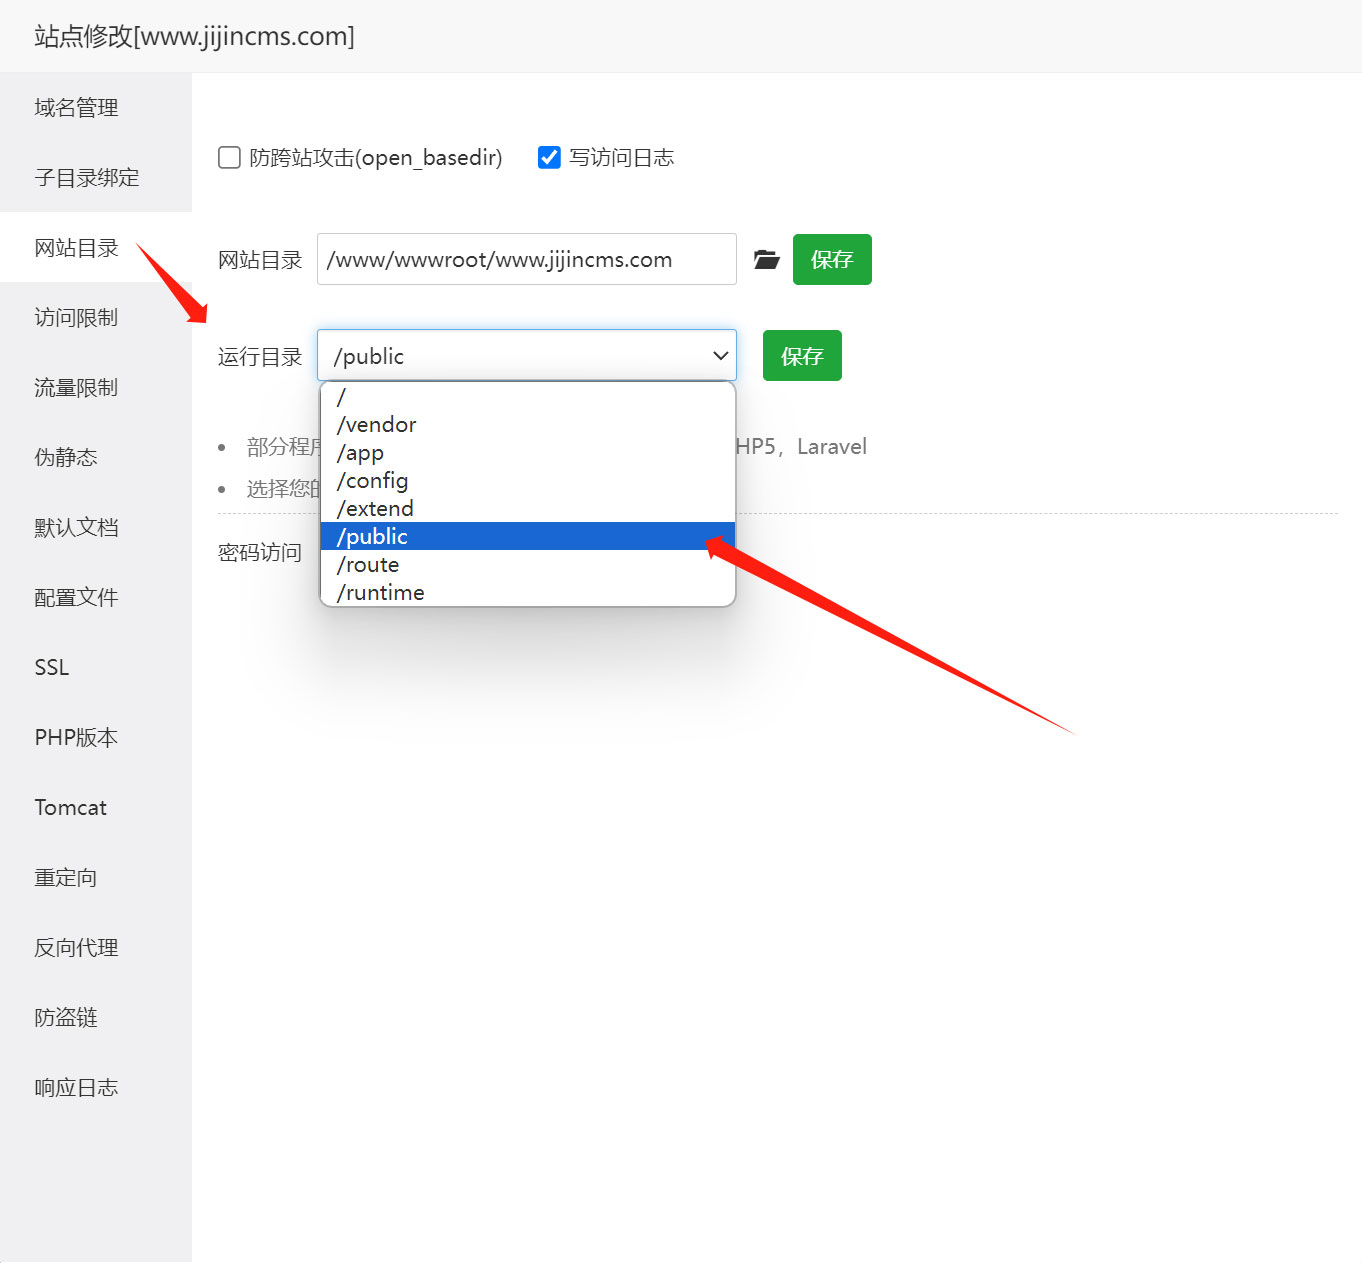Enable open_basedir cross-site protection checkbox
This screenshot has width=1362, height=1263.
click(229, 158)
